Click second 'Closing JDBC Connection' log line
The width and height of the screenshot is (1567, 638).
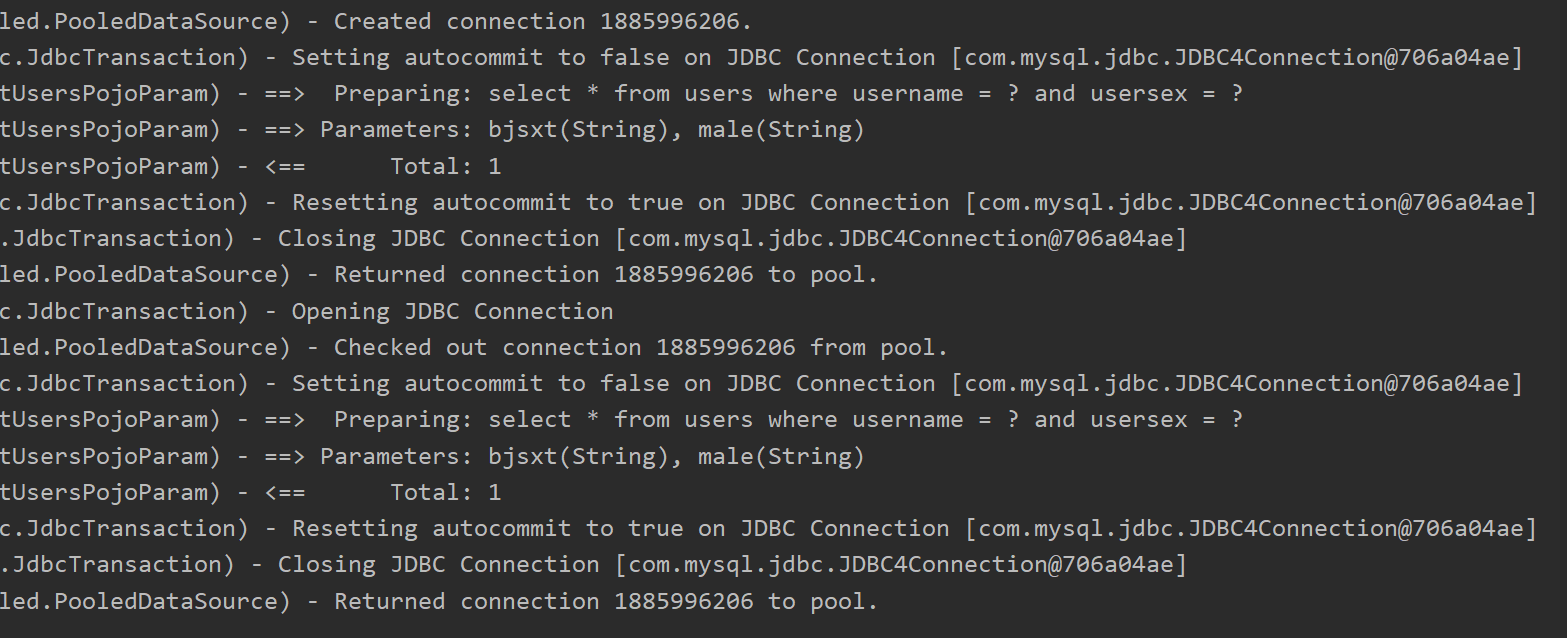coord(593,564)
